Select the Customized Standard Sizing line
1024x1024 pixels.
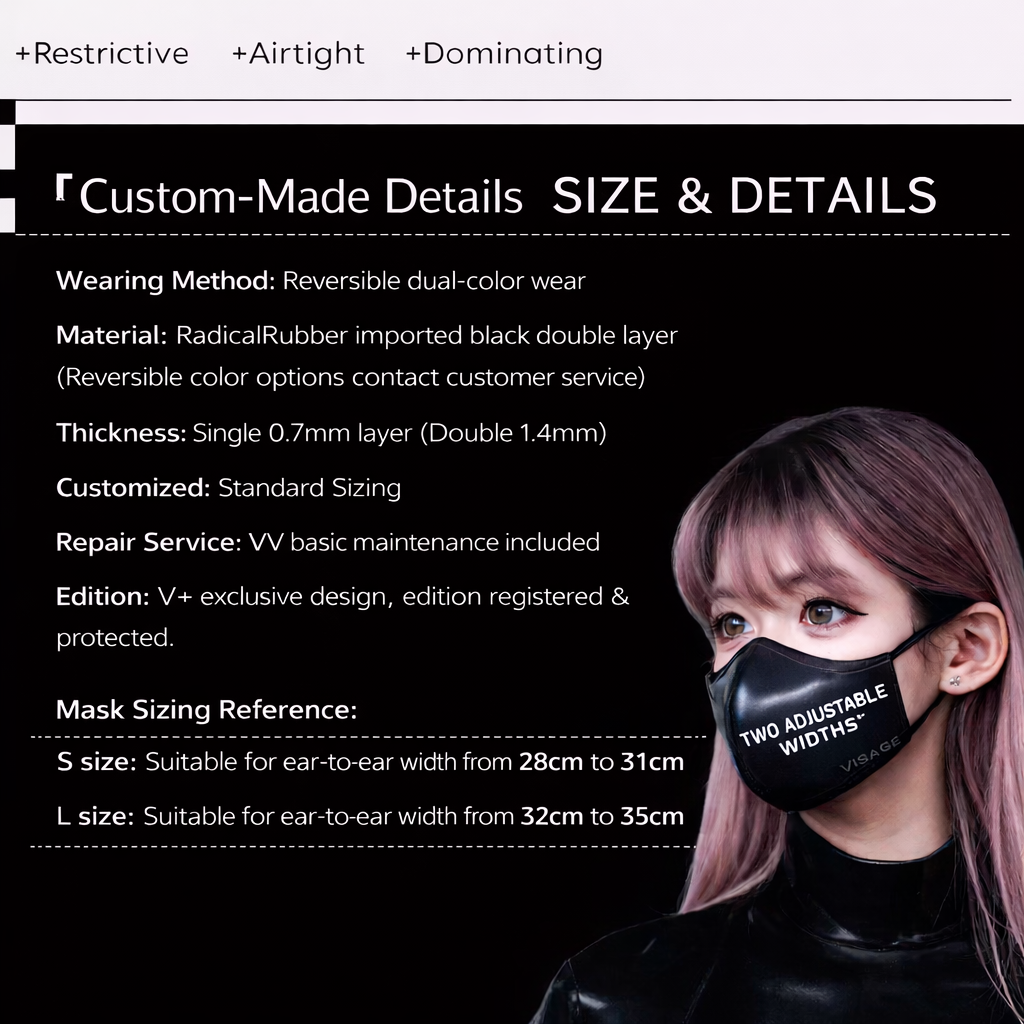[x=228, y=488]
